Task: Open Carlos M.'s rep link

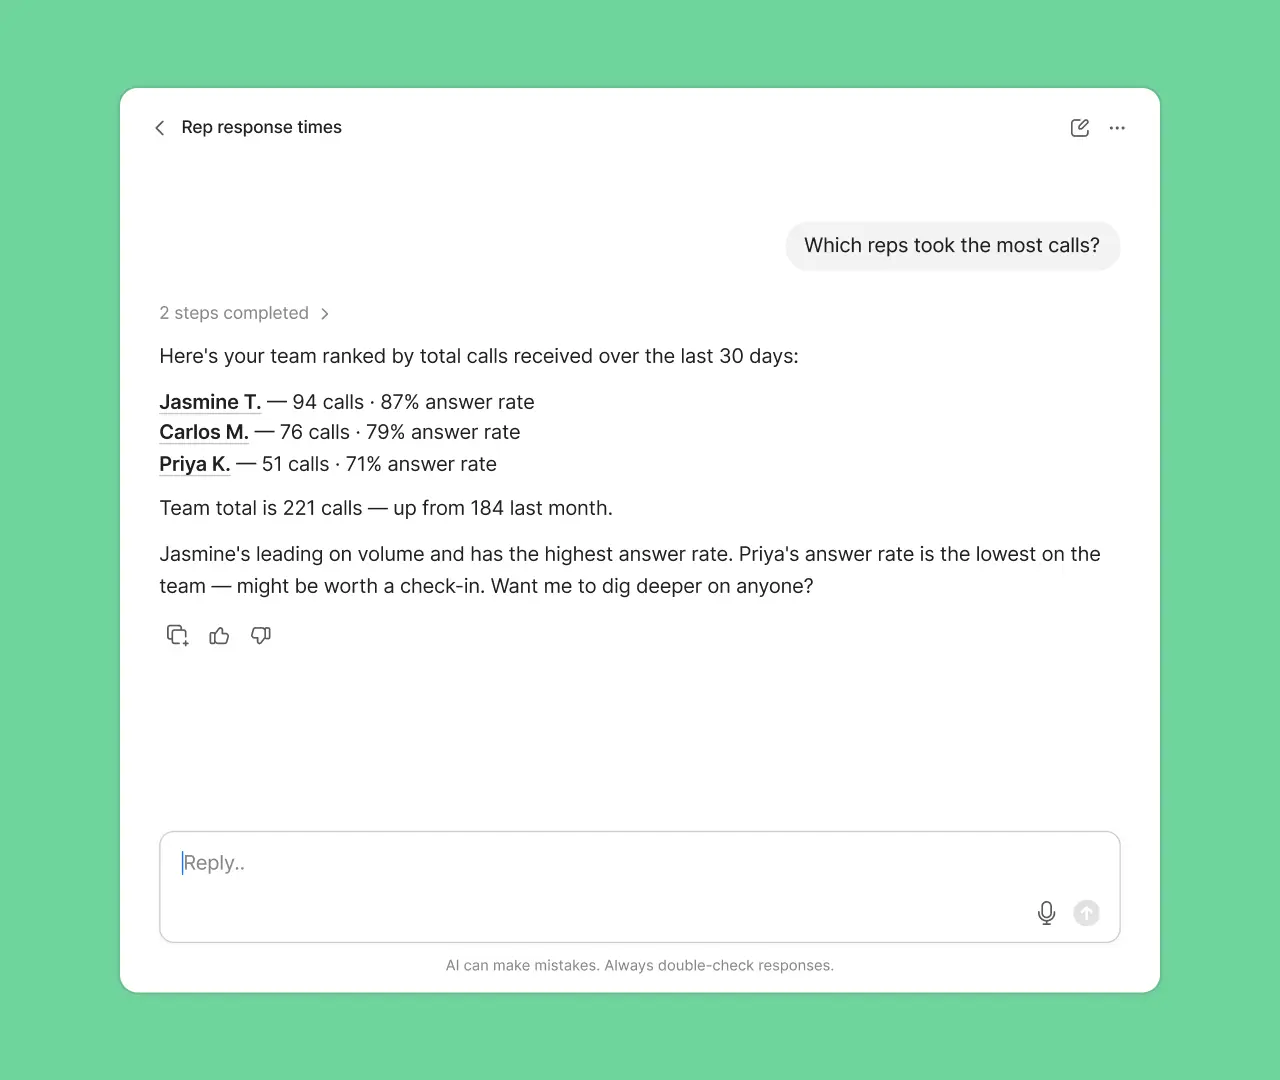Action: (204, 432)
